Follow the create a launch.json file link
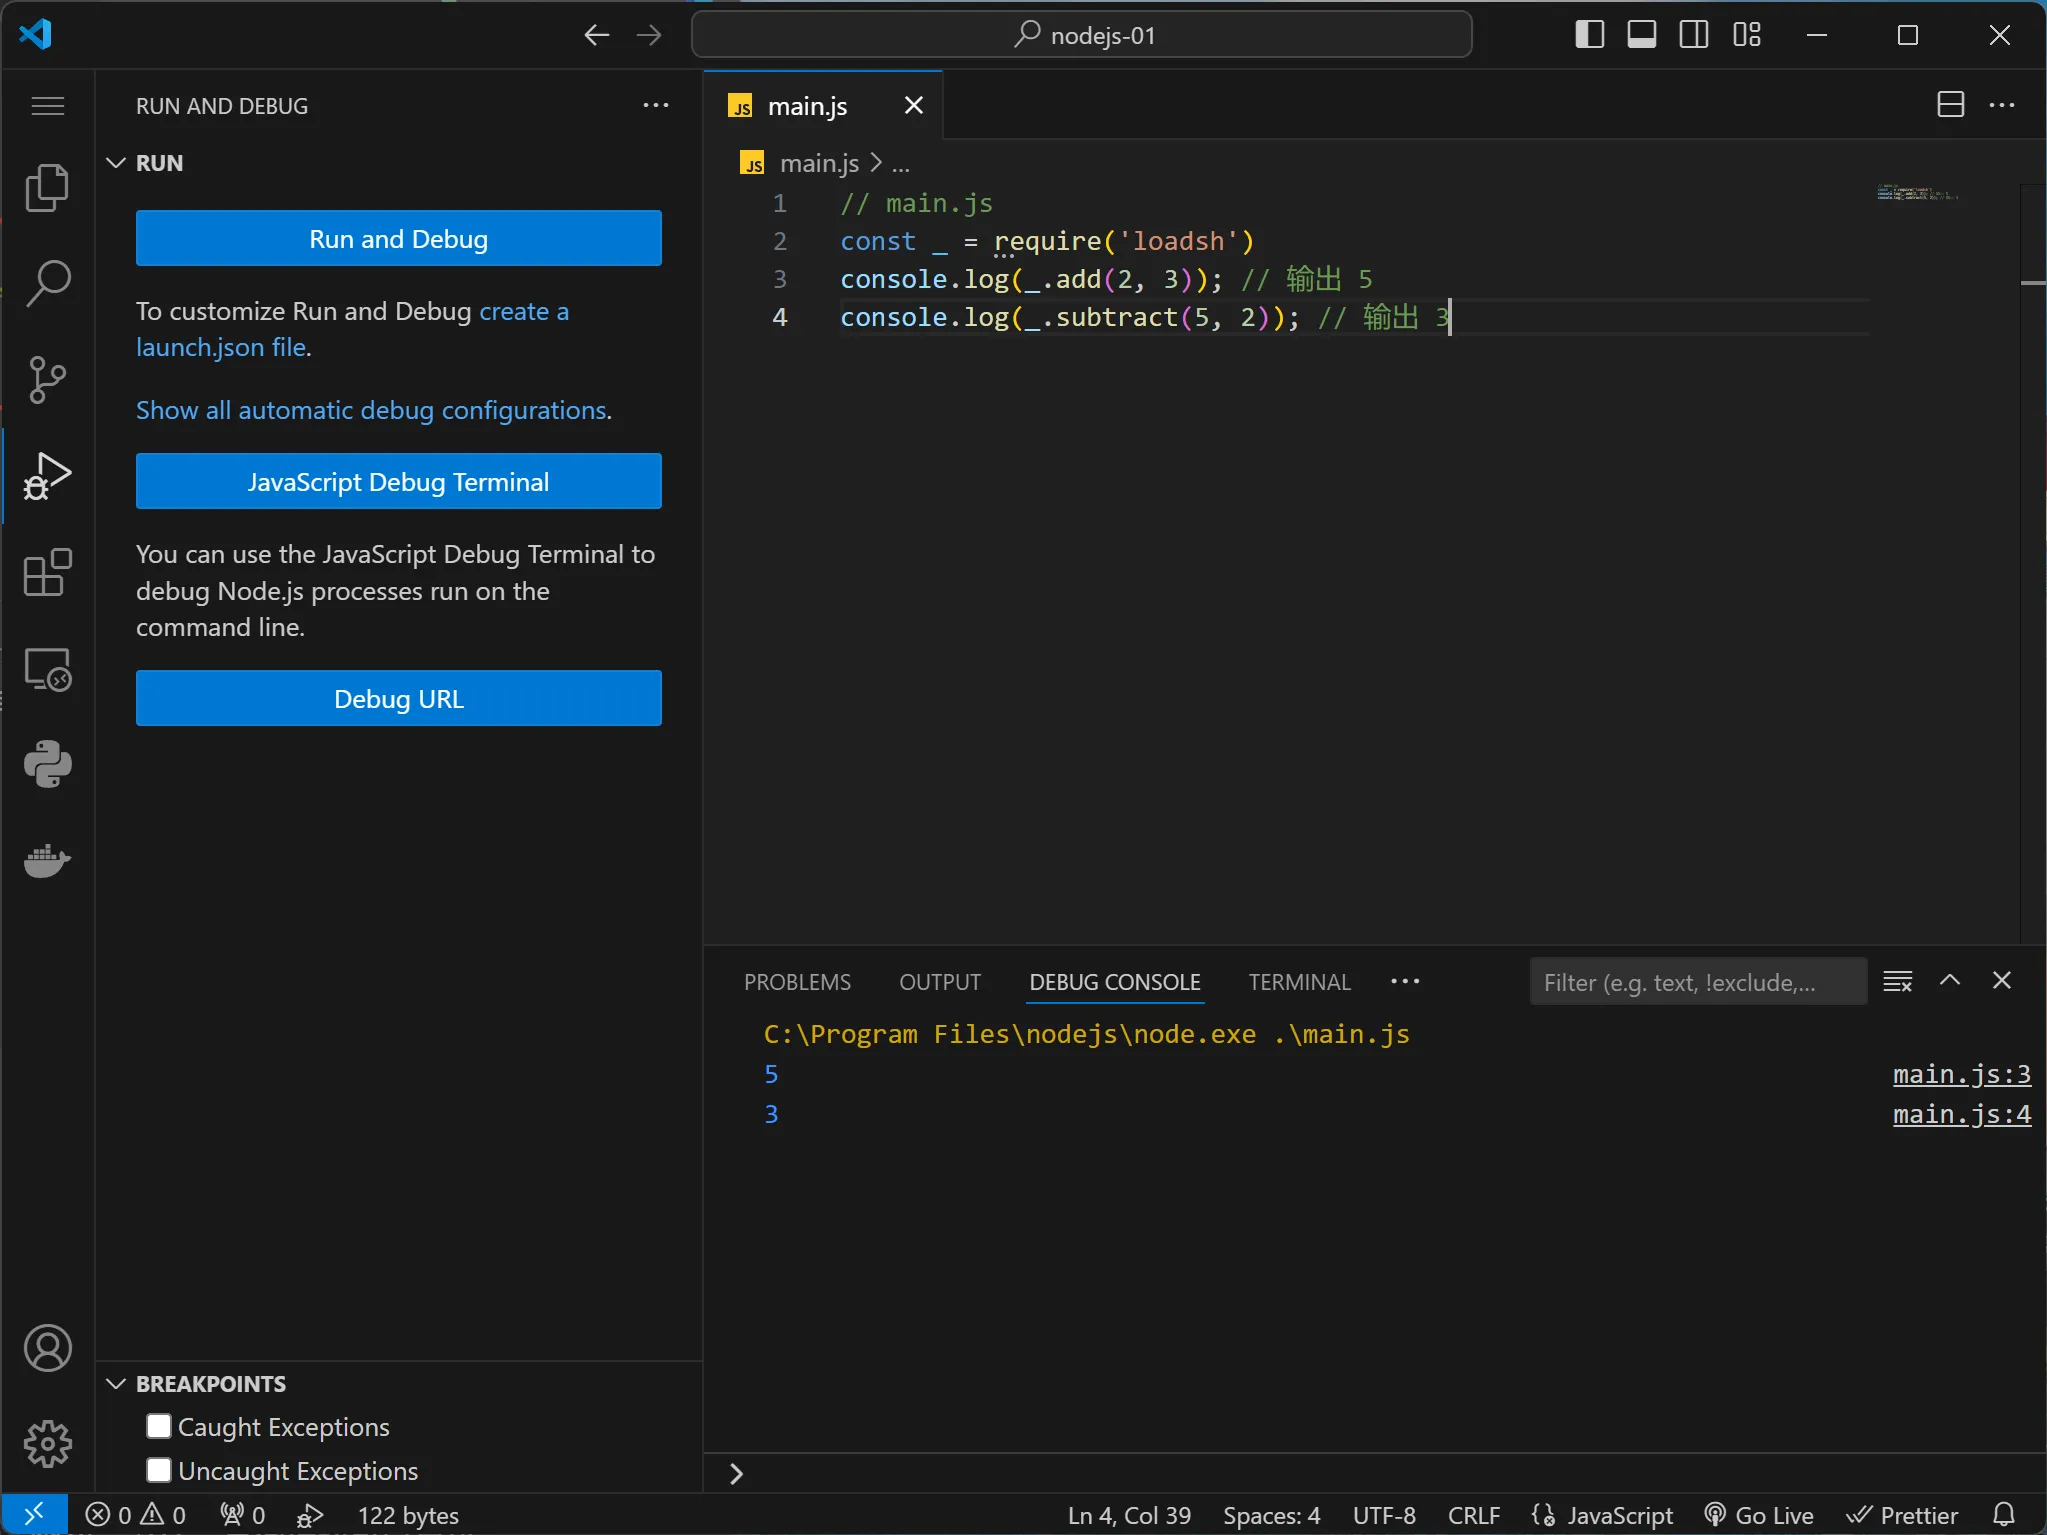 (x=352, y=329)
